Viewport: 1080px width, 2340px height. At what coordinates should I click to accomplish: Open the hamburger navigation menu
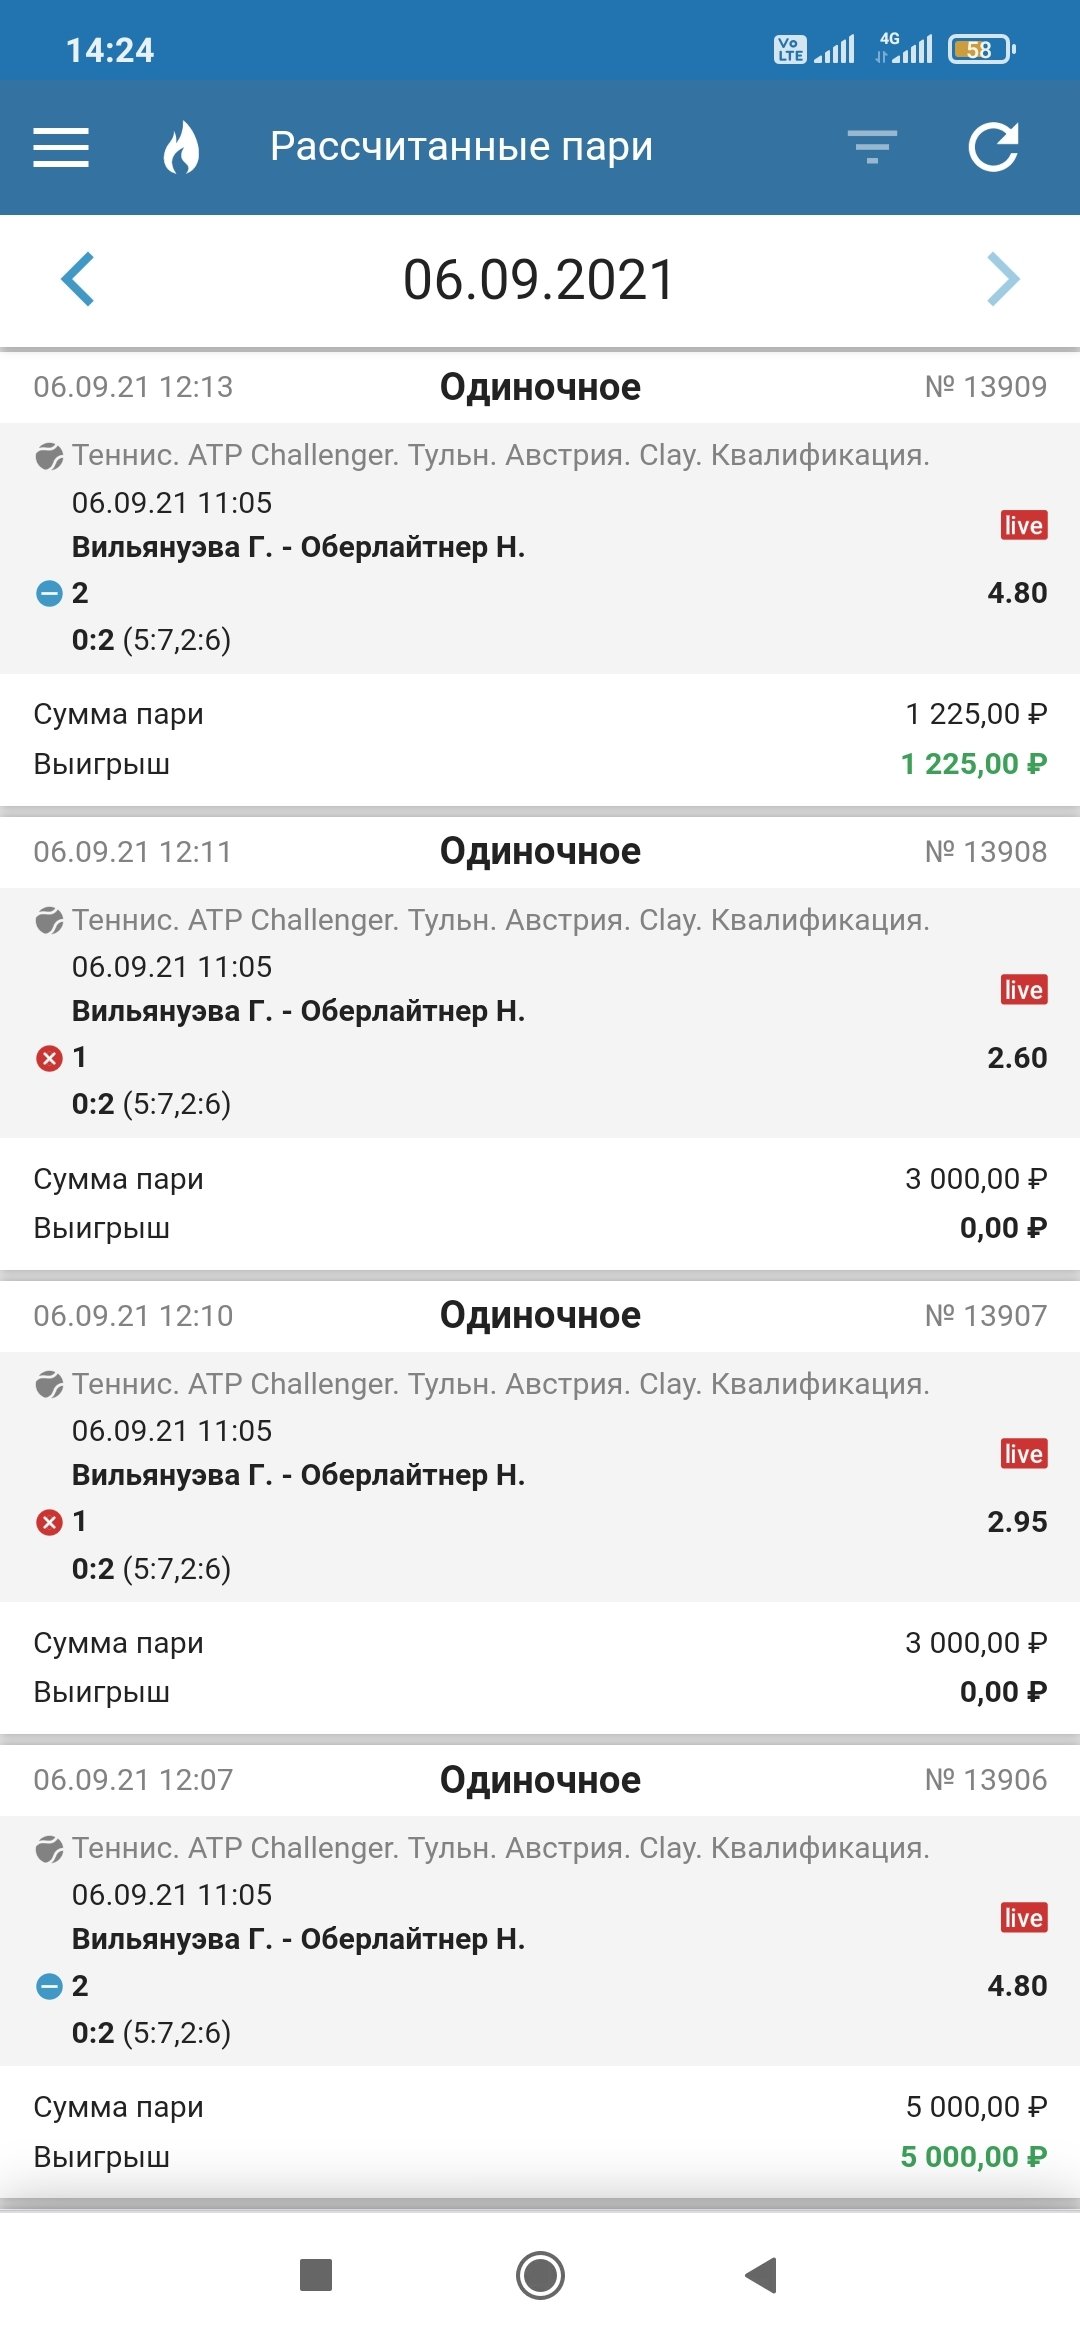pyautogui.click(x=61, y=147)
